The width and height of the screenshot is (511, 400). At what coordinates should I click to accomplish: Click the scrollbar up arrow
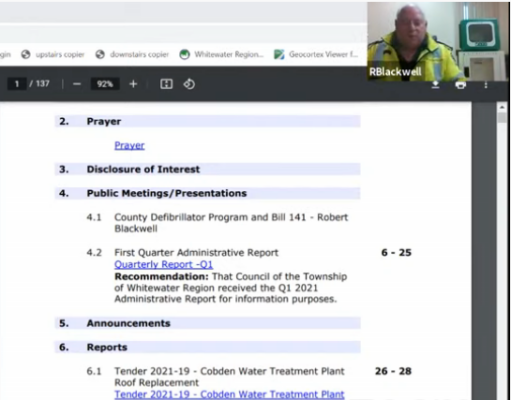(x=502, y=107)
